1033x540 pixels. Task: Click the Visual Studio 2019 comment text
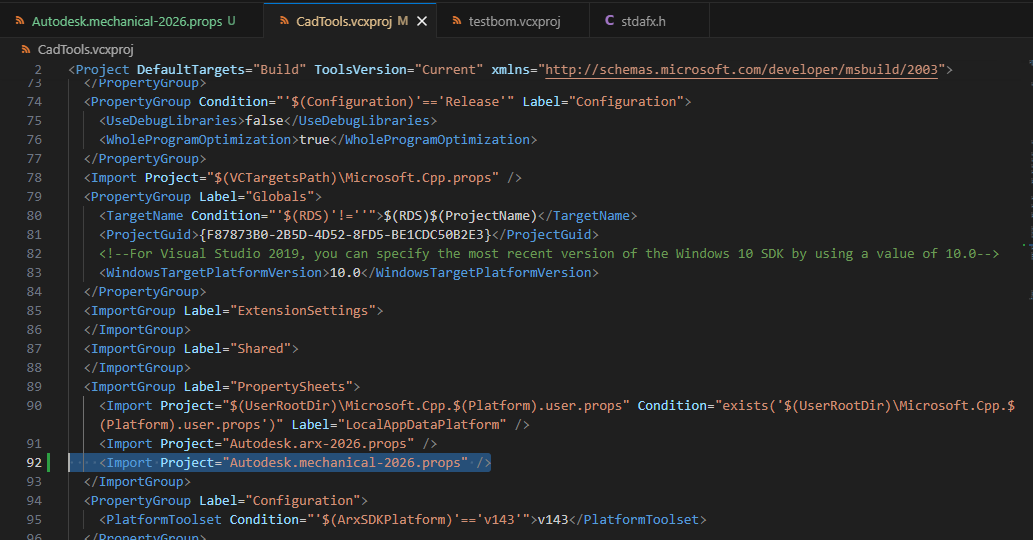click(x=550, y=253)
